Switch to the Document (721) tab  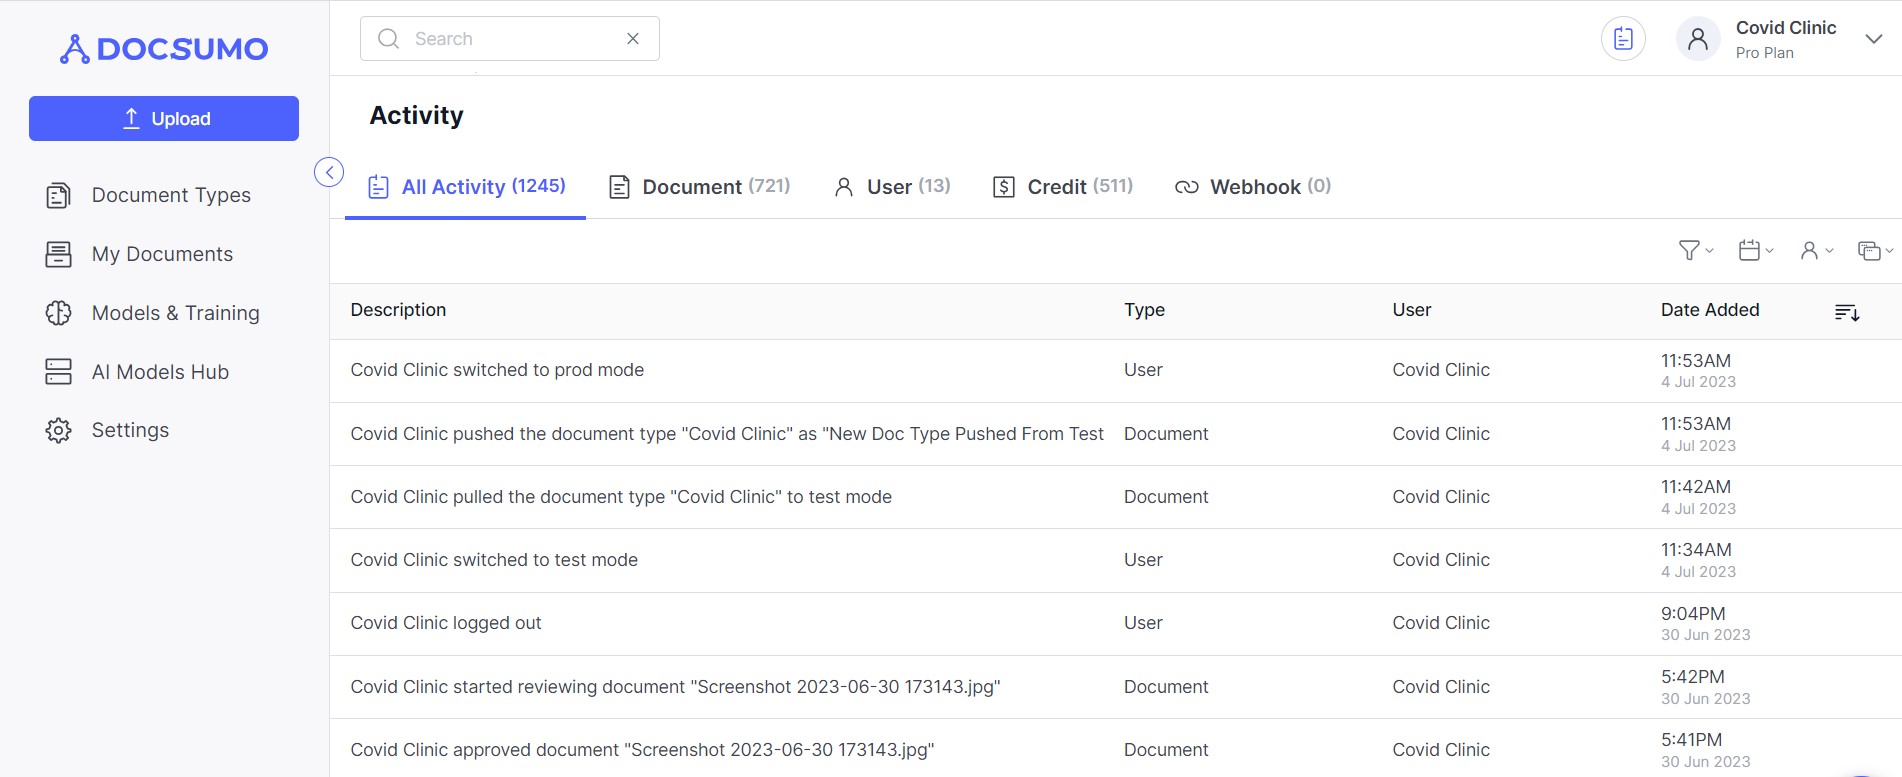[x=700, y=187]
